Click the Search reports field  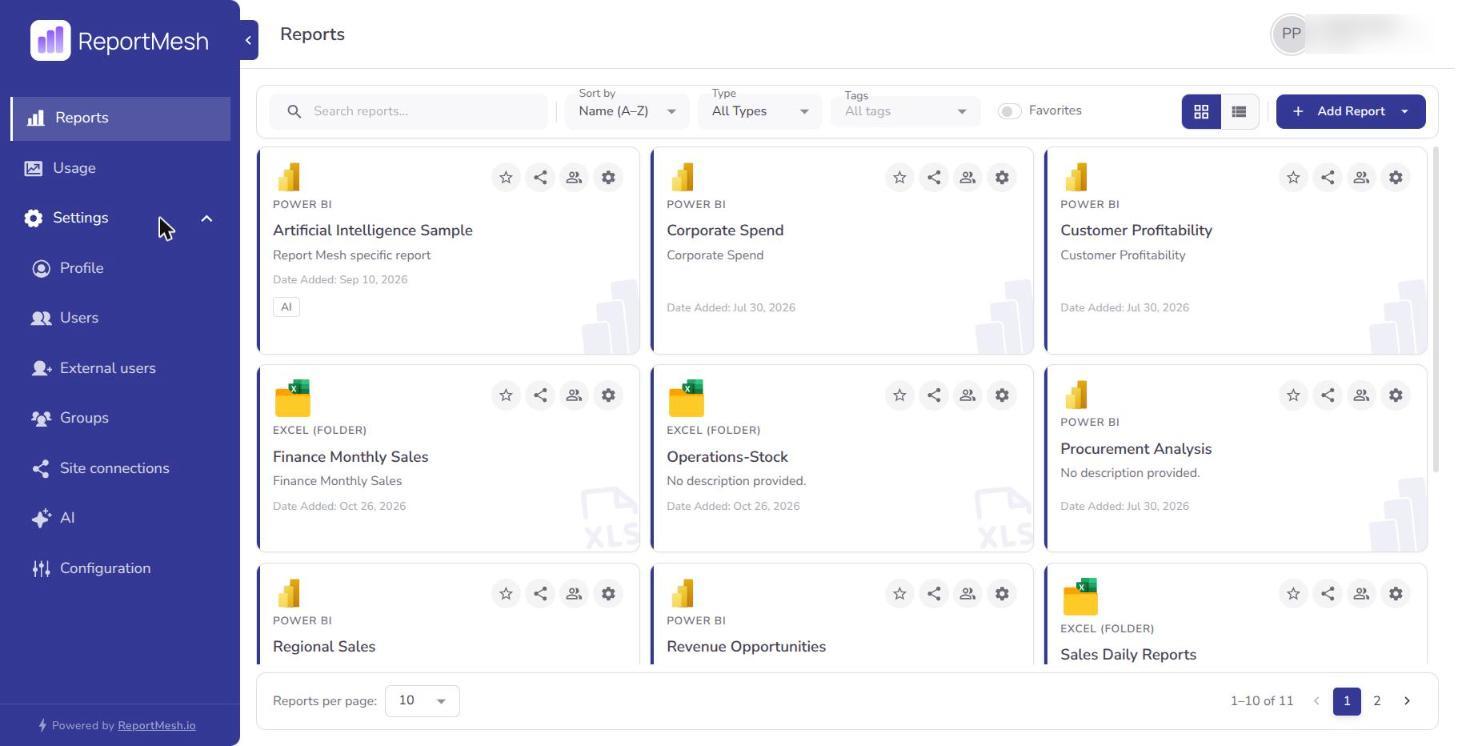(409, 111)
